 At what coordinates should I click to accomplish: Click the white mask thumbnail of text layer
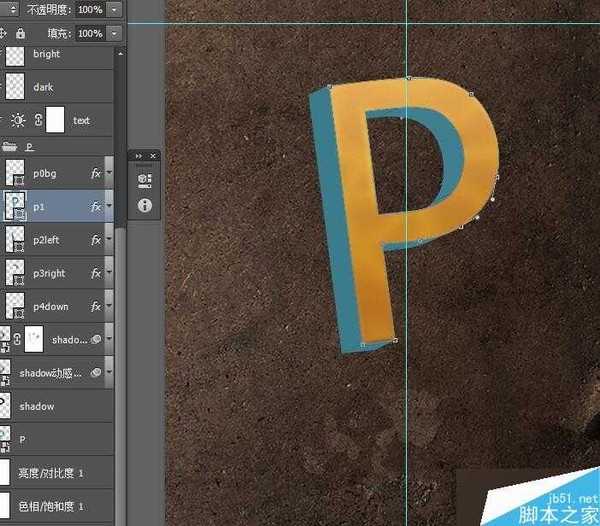(55, 120)
